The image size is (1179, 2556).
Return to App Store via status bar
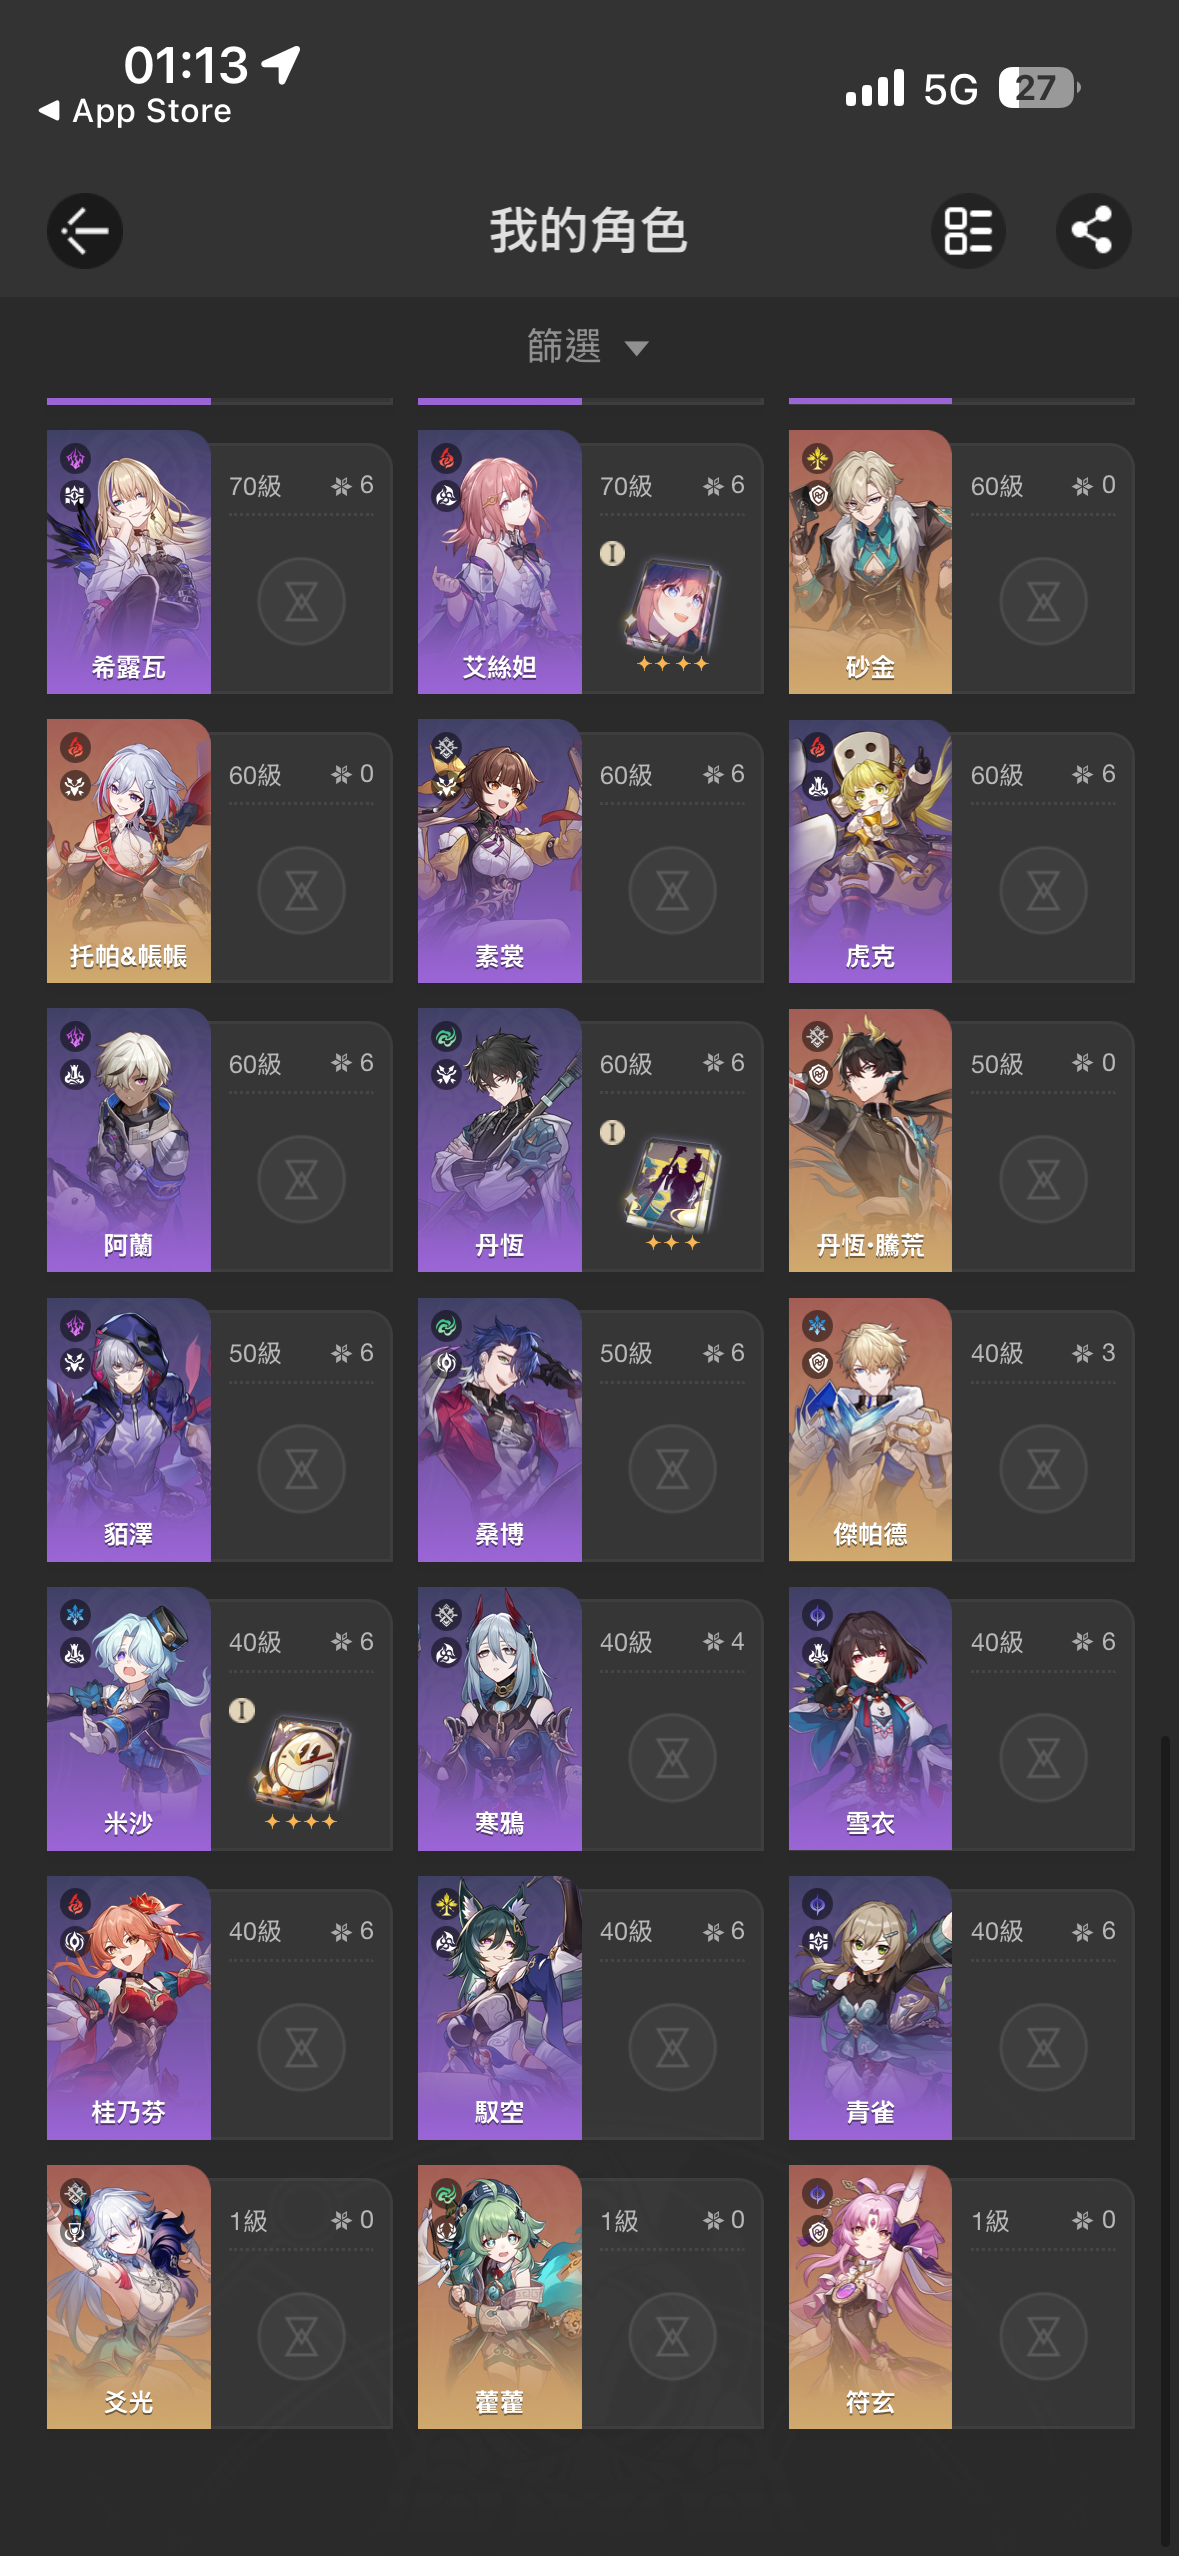click(x=135, y=111)
